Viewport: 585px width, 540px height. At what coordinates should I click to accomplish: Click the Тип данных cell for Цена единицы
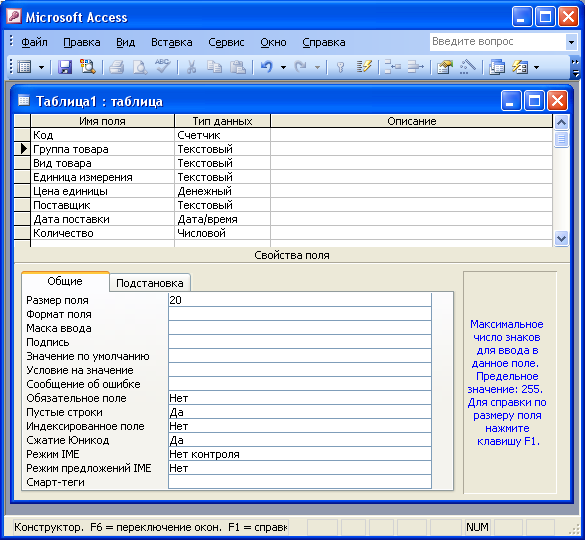[x=222, y=191]
